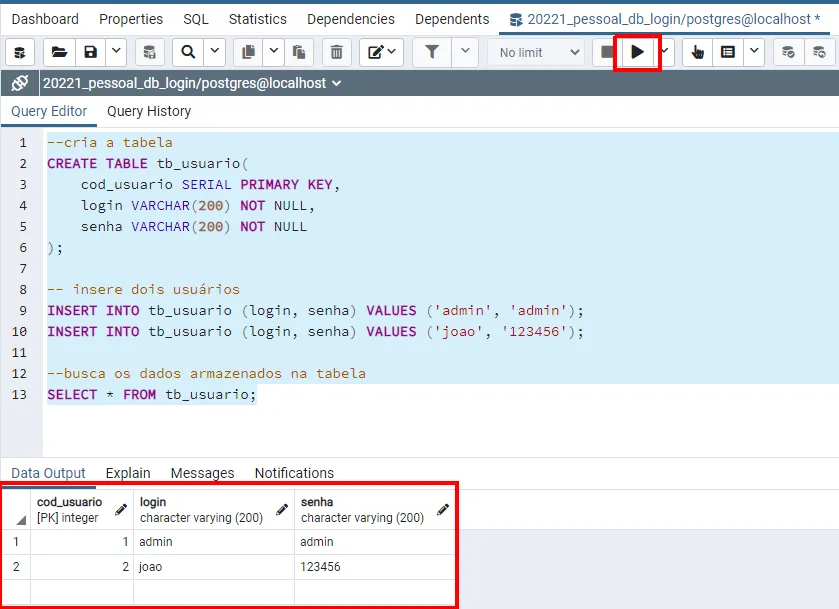Show the Notifications tab

(294, 473)
